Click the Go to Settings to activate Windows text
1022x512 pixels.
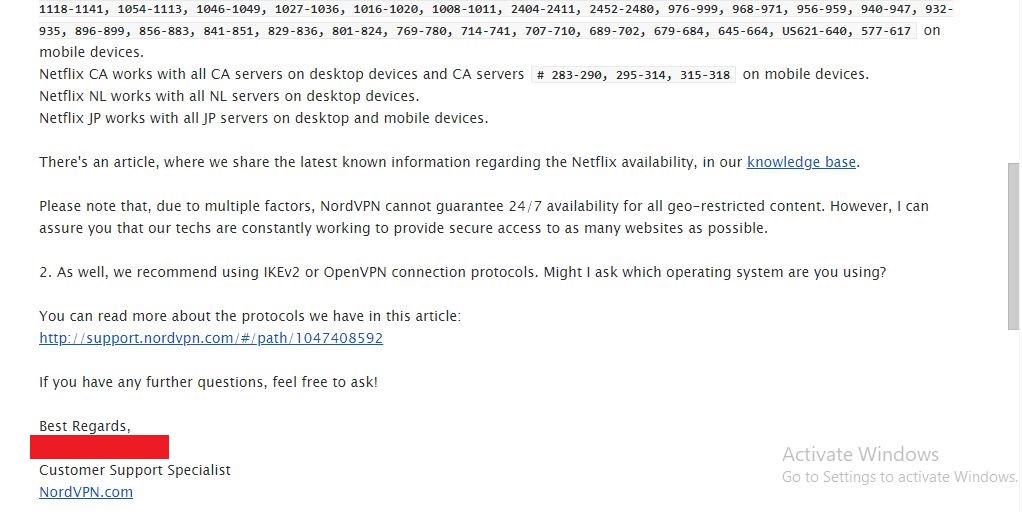[899, 477]
